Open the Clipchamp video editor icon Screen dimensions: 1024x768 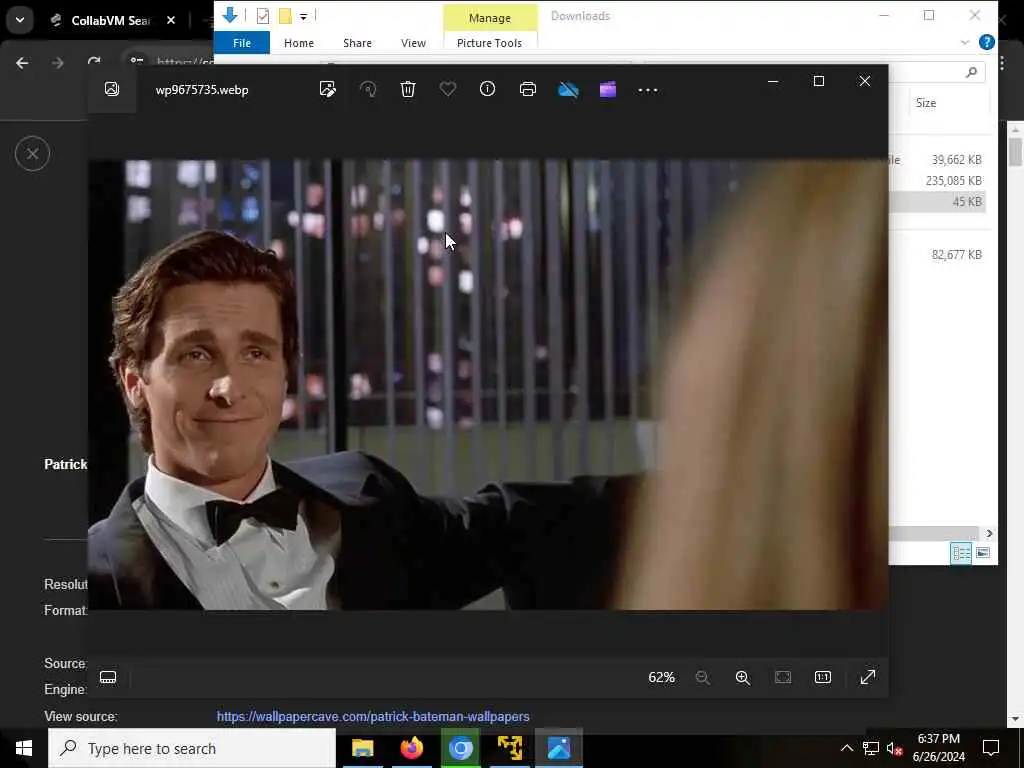tap(608, 89)
